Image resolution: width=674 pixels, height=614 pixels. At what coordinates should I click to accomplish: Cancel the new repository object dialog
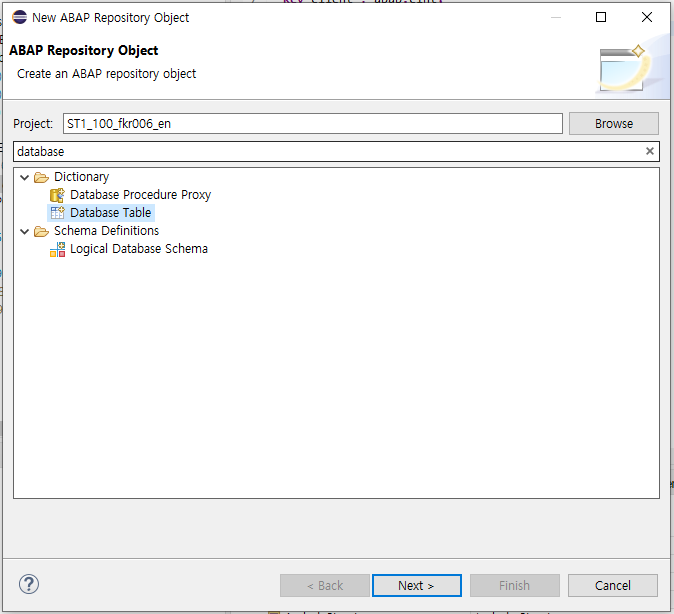pyautogui.click(x=612, y=585)
